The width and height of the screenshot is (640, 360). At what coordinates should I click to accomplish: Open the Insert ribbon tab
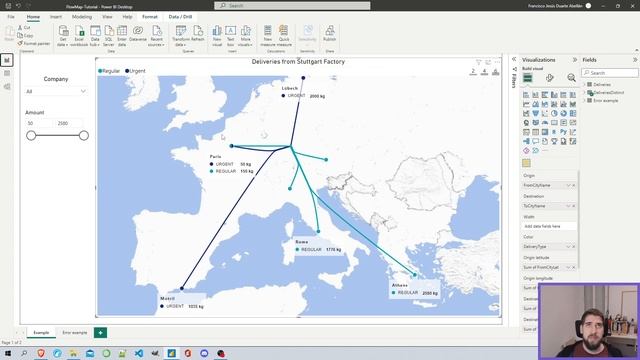coord(56,17)
